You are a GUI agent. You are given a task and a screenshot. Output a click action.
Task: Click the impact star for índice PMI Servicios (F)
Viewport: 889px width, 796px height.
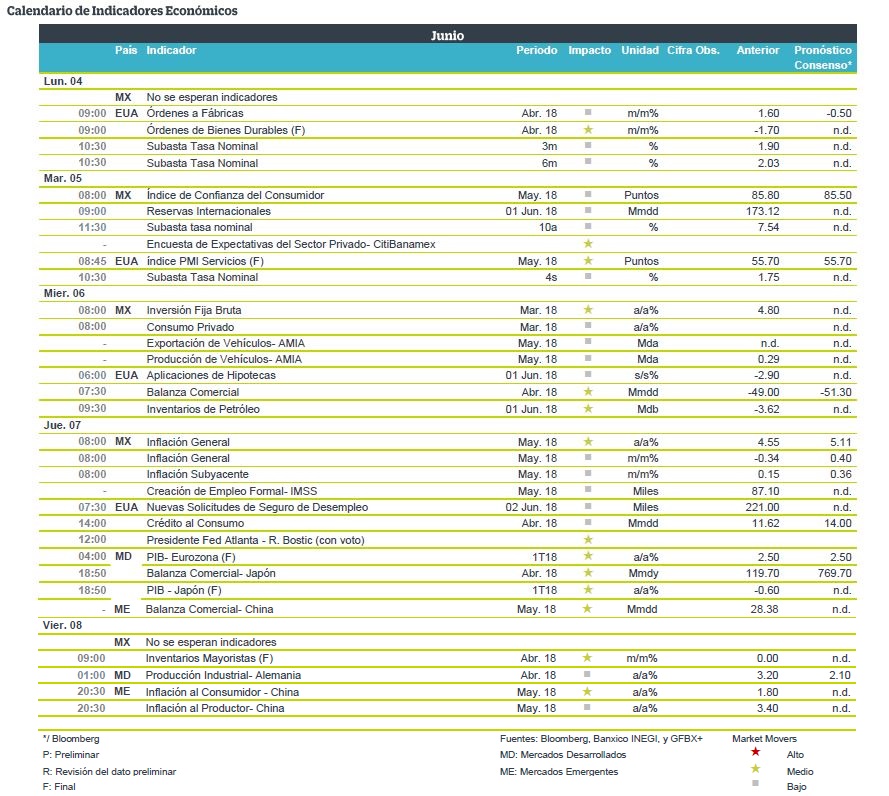pos(588,260)
